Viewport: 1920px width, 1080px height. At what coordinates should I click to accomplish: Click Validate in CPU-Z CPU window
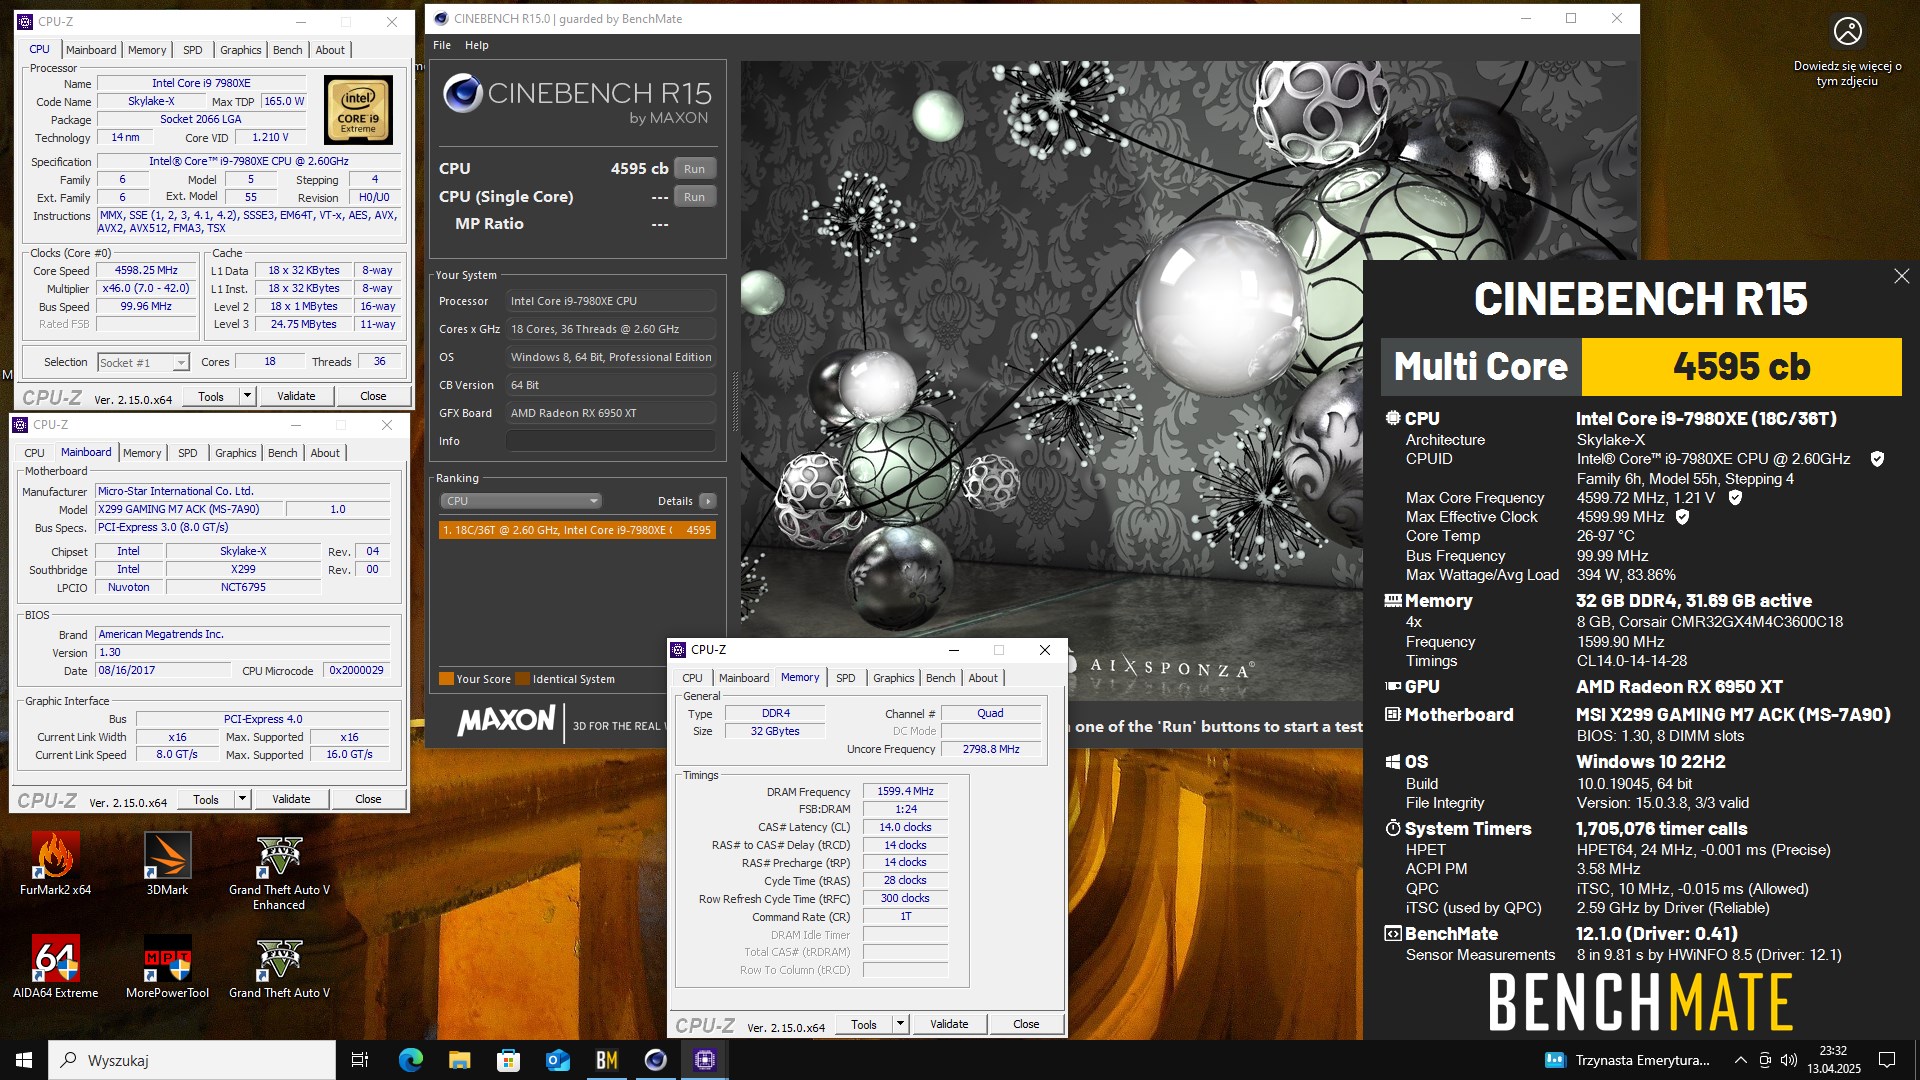tap(296, 396)
